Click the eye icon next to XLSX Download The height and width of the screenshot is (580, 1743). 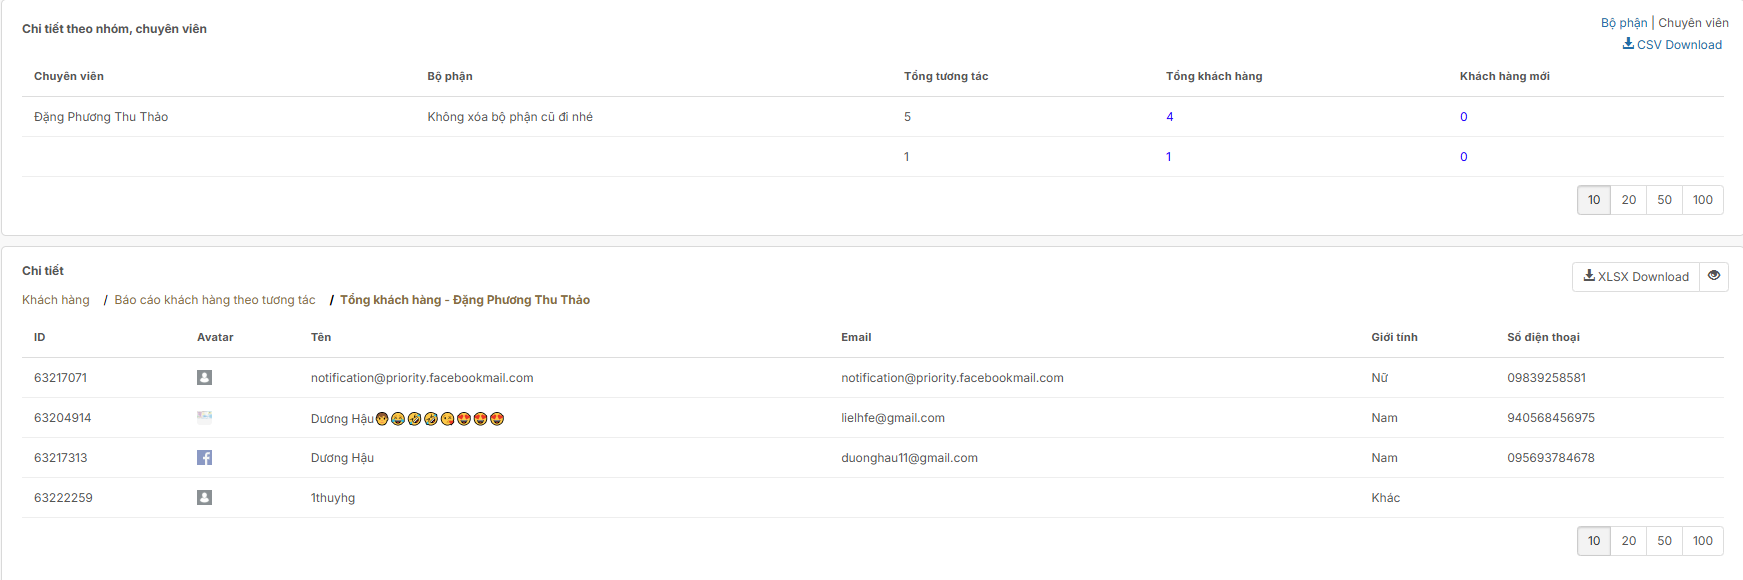1714,276
